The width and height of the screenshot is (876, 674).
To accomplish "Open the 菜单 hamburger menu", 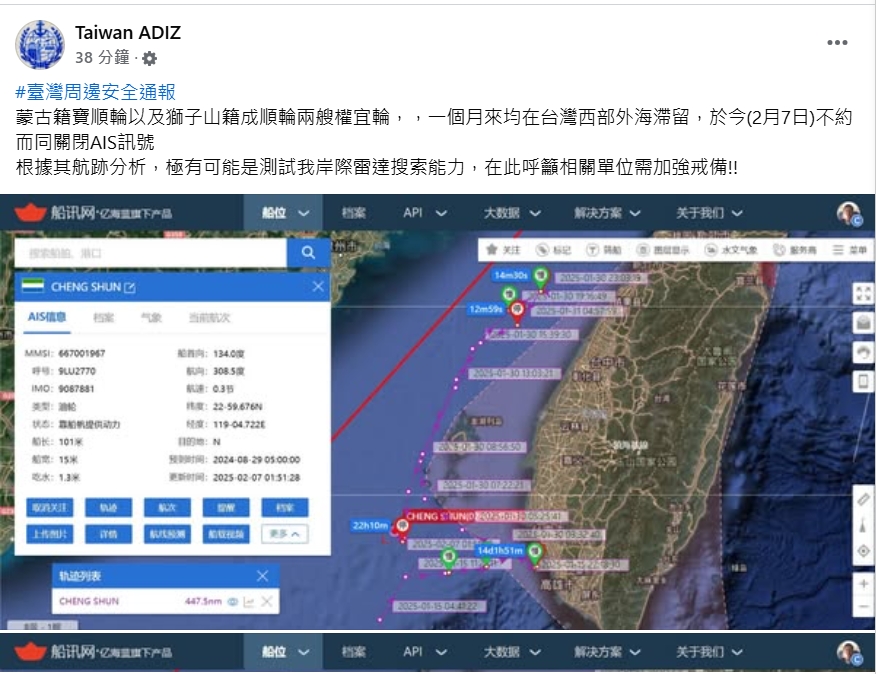I will click(x=850, y=250).
